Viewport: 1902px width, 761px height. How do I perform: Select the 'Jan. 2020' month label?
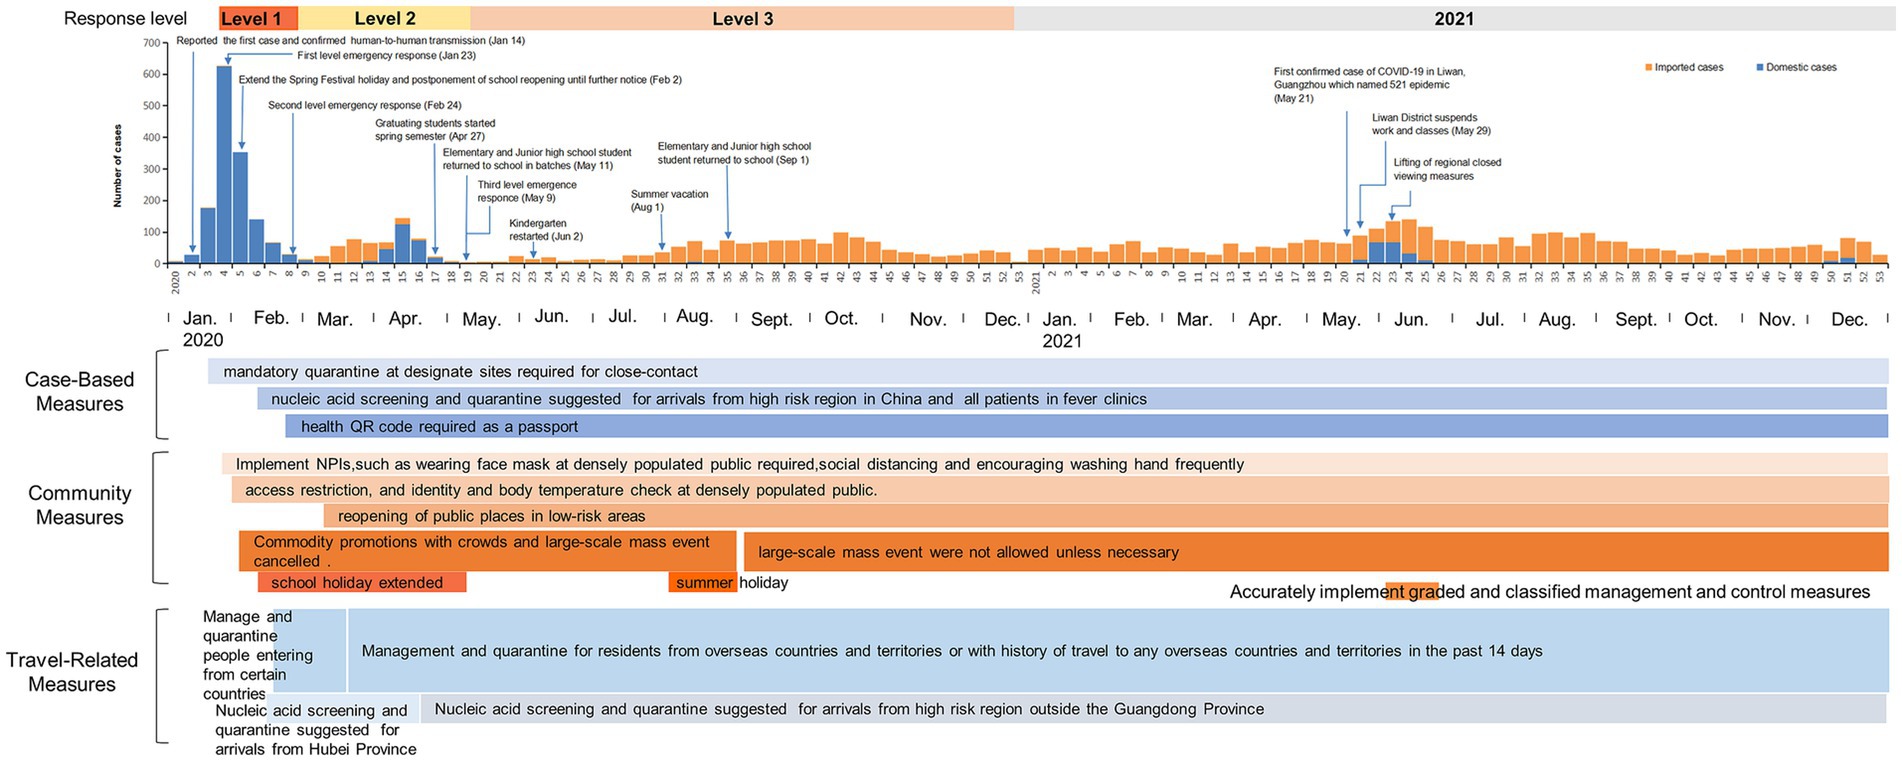pyautogui.click(x=202, y=328)
